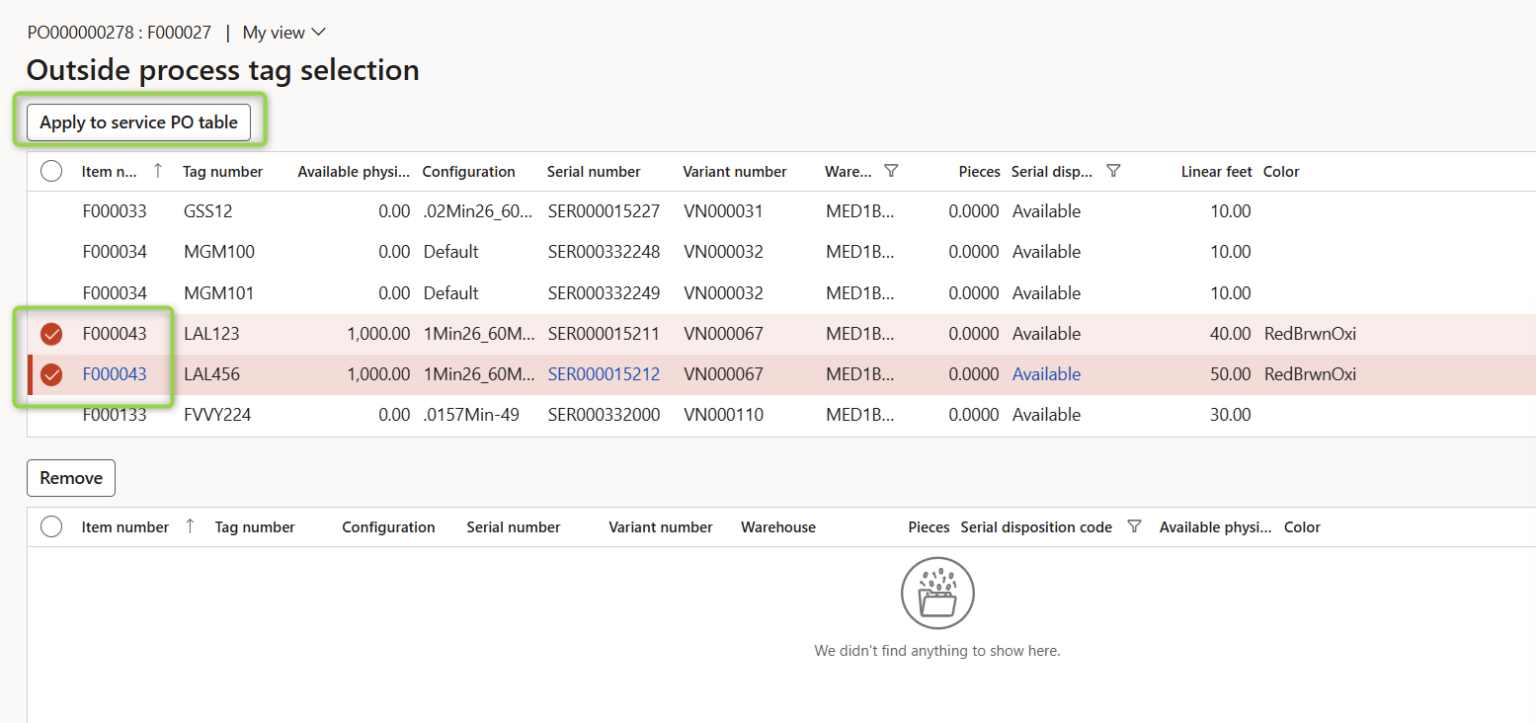
Task: Click the sort arrow on Item number header
Action: (158, 170)
